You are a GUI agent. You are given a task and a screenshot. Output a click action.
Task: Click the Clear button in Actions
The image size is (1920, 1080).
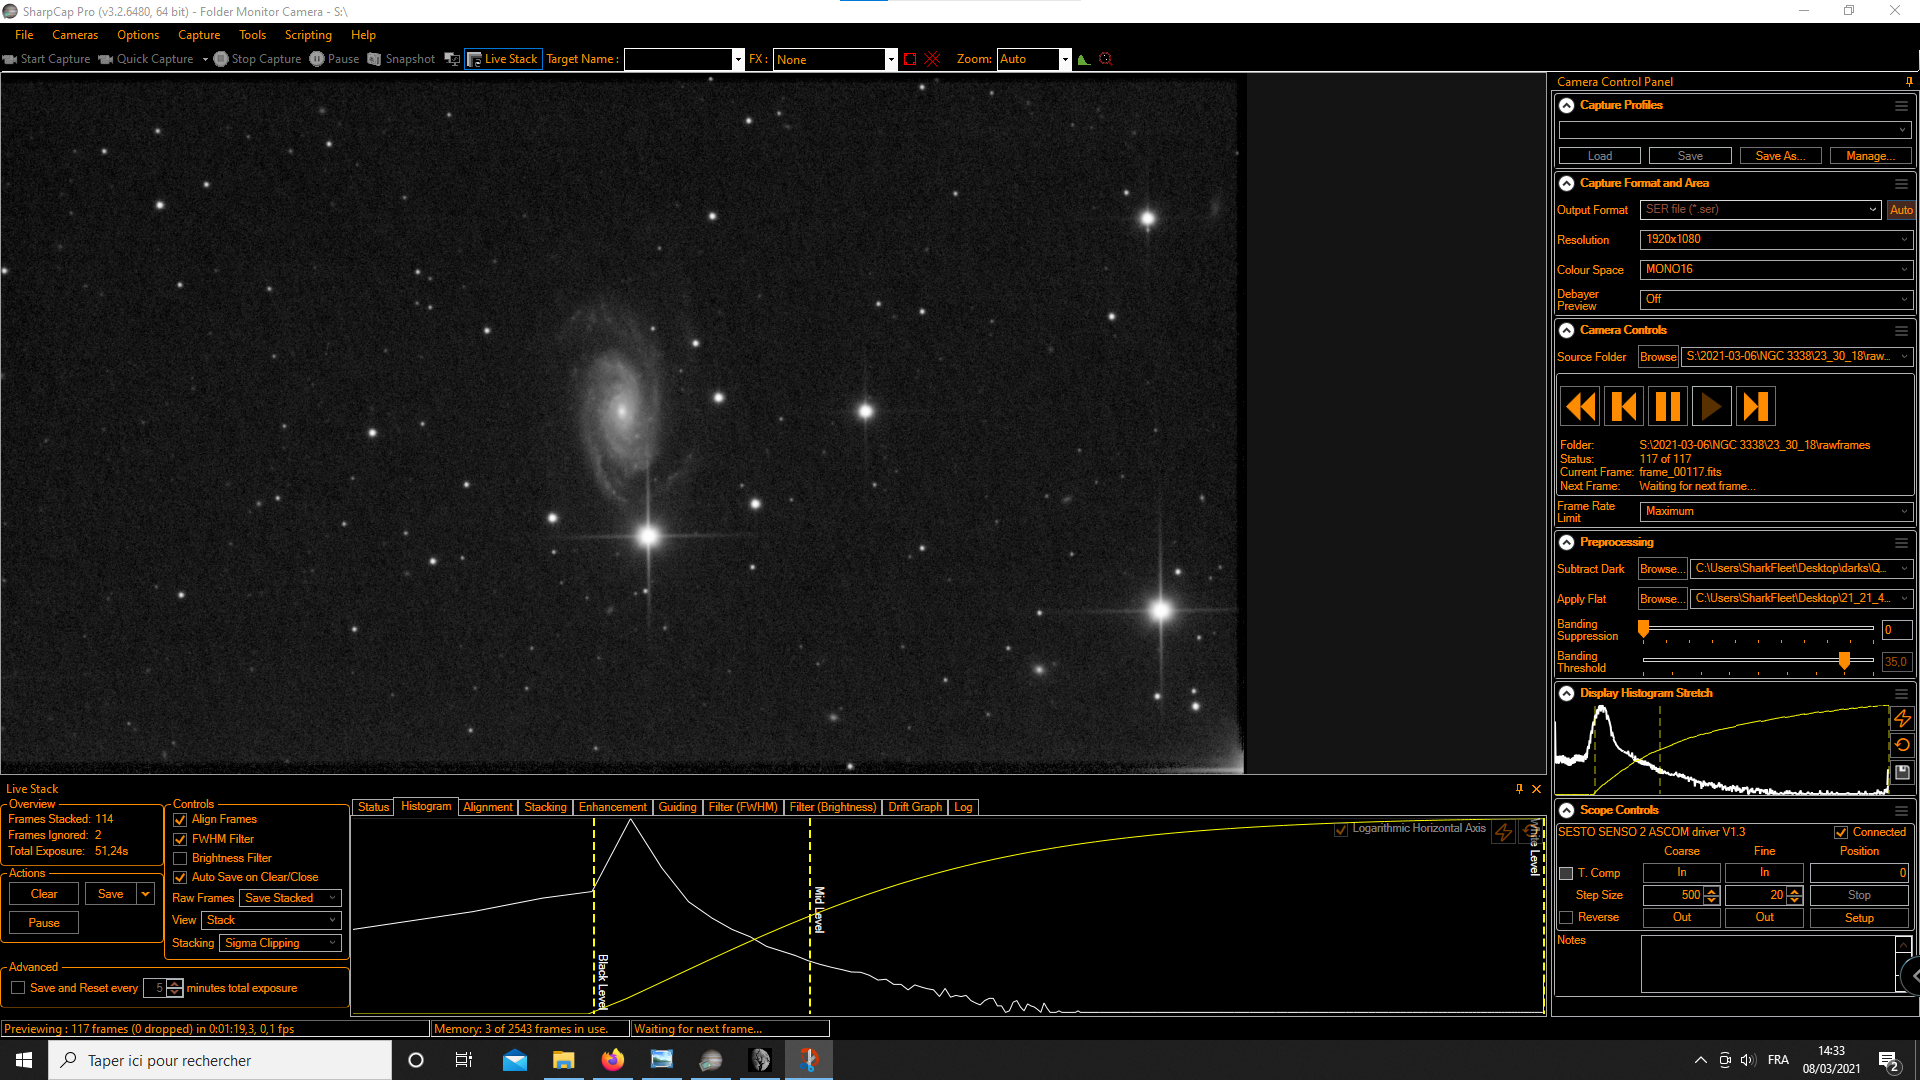click(44, 894)
